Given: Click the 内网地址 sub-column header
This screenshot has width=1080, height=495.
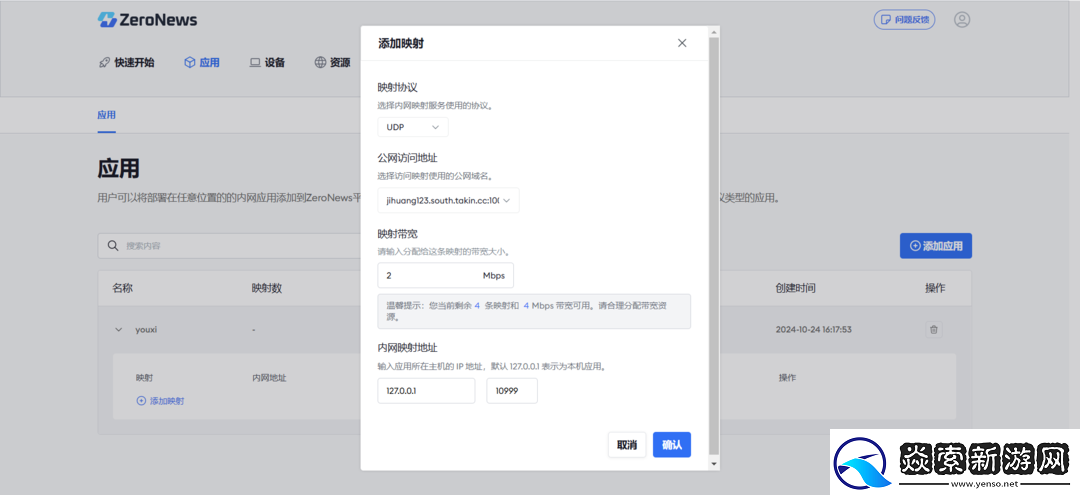Looking at the screenshot, I should [269, 378].
